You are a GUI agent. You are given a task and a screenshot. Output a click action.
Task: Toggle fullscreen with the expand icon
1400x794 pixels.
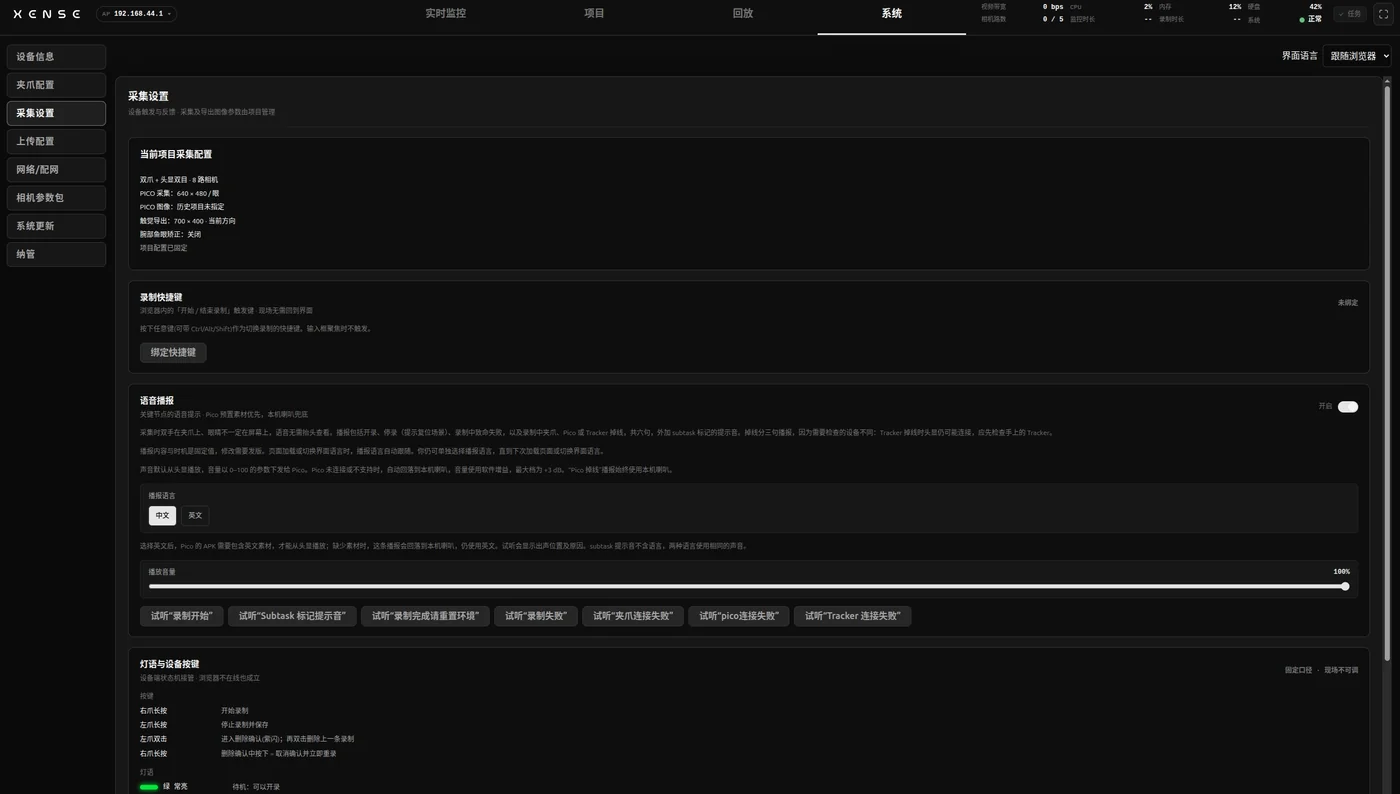1384,14
